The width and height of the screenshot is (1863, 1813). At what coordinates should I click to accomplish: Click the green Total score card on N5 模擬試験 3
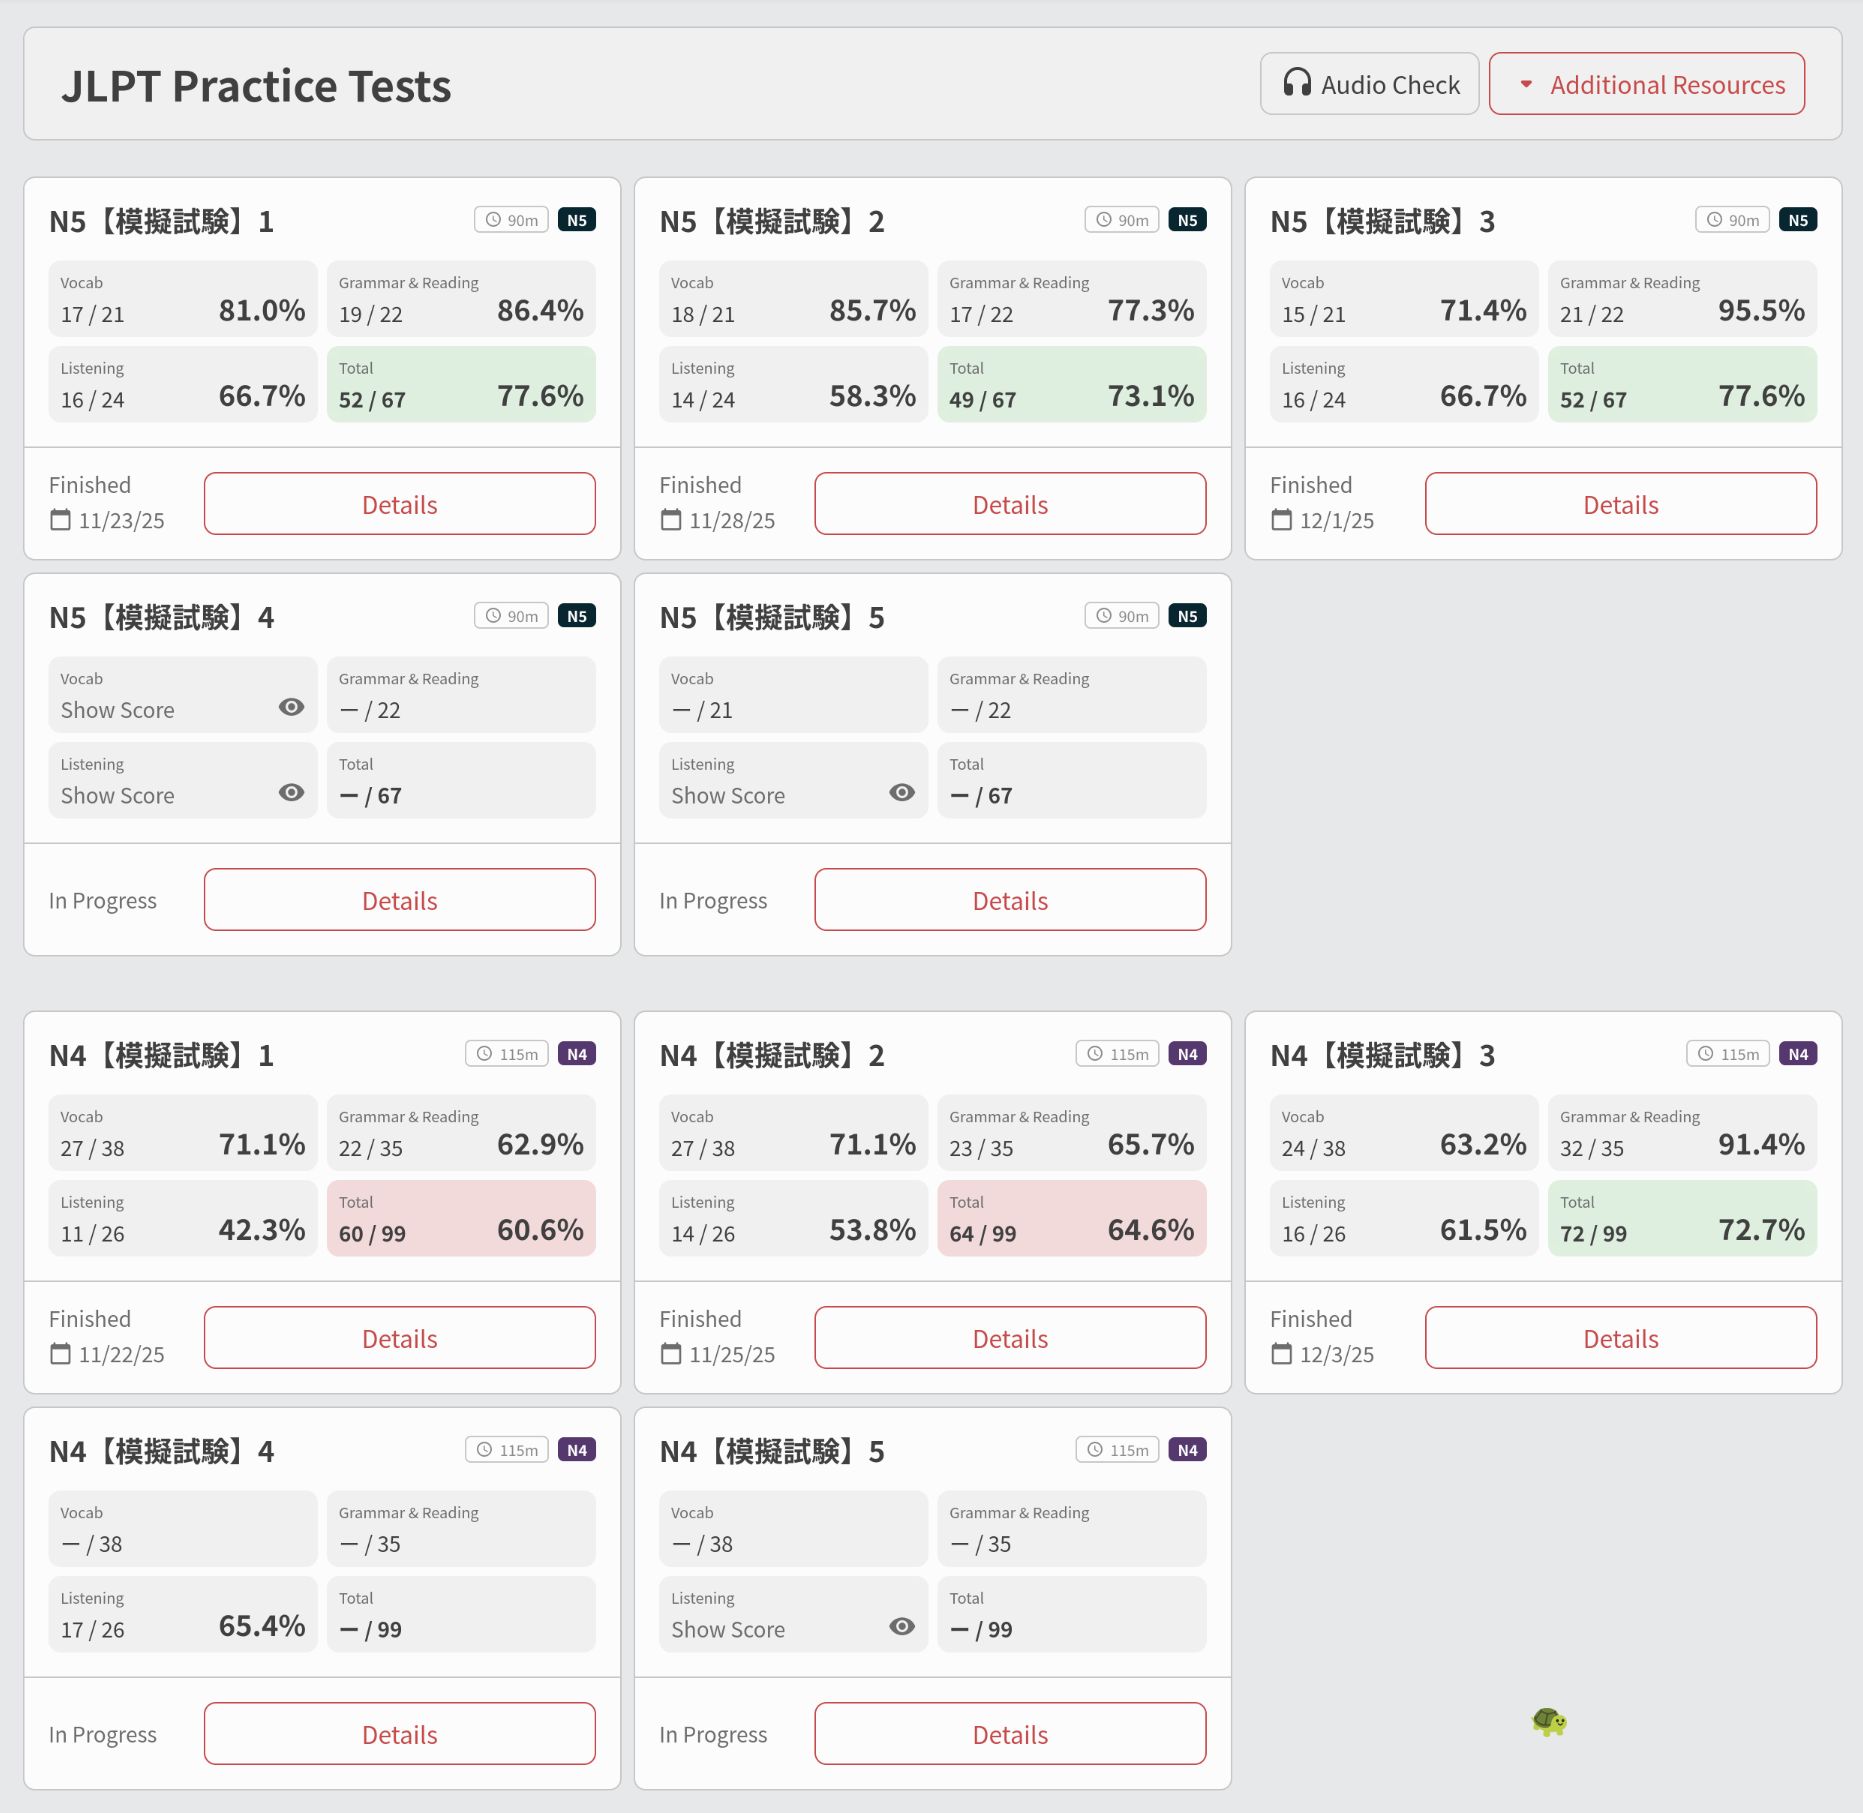(1681, 384)
